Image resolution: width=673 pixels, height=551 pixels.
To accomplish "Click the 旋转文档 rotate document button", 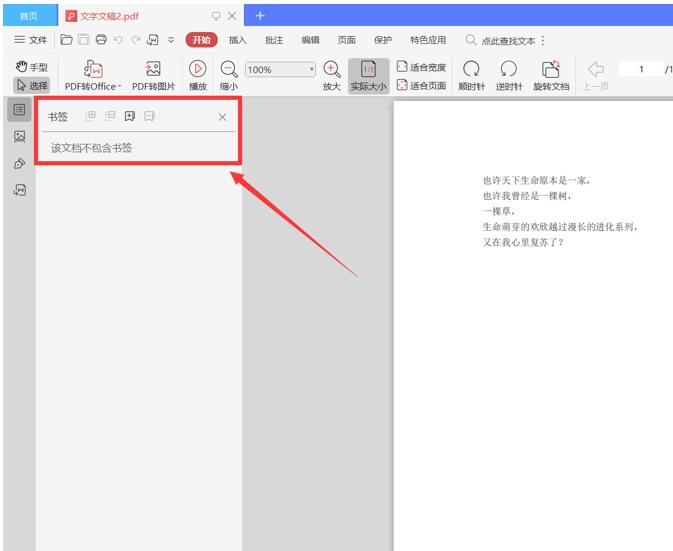I will point(551,76).
